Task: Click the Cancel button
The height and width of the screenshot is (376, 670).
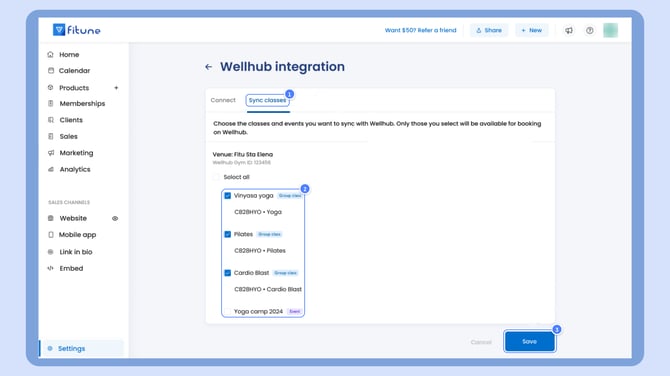Action: (481, 342)
